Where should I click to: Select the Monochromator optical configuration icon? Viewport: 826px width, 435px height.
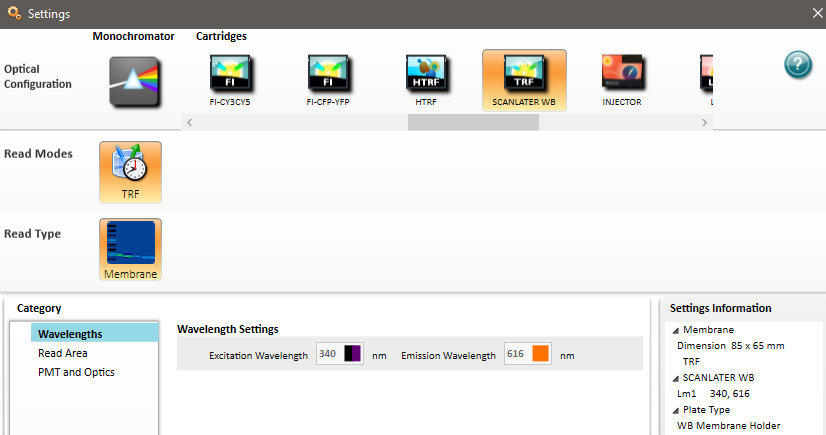point(134,82)
